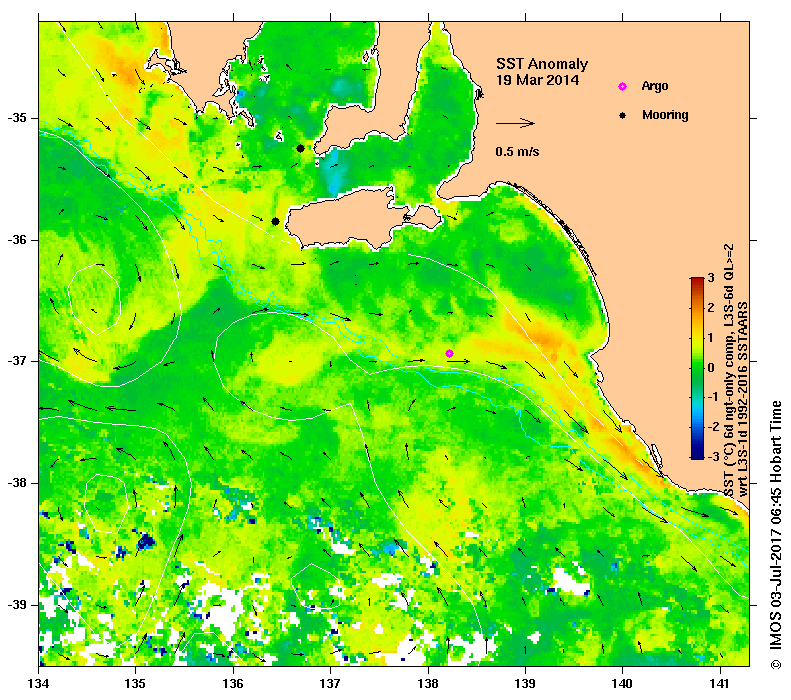Click the 'wrt L3S-1d 1992-2016 SSTAARS' caption
The image size is (791, 700).
pos(743,399)
